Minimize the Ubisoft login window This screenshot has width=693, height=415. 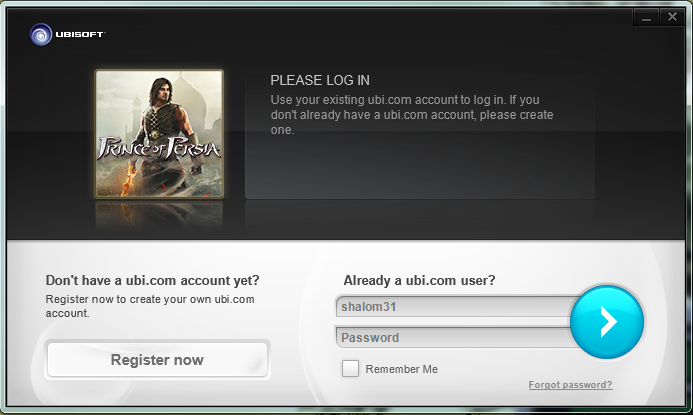pyautogui.click(x=646, y=17)
